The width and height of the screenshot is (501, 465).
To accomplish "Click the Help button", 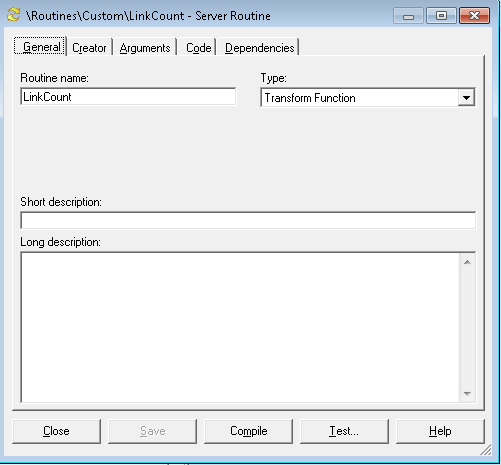I will point(440,431).
